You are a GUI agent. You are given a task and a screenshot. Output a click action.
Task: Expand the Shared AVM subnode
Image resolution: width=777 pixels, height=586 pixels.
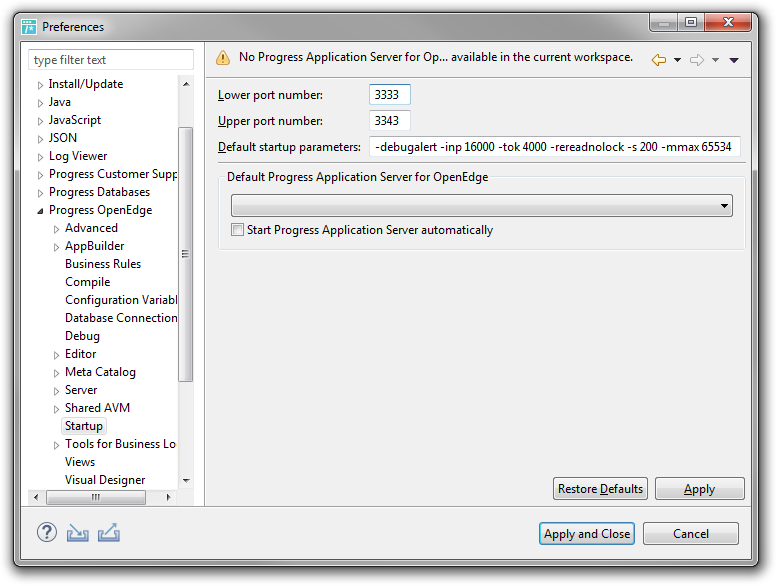[x=56, y=409]
